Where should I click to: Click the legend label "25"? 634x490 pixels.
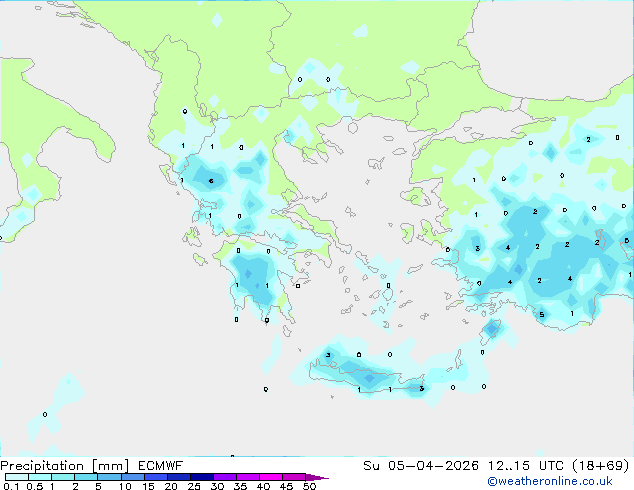[194, 486]
